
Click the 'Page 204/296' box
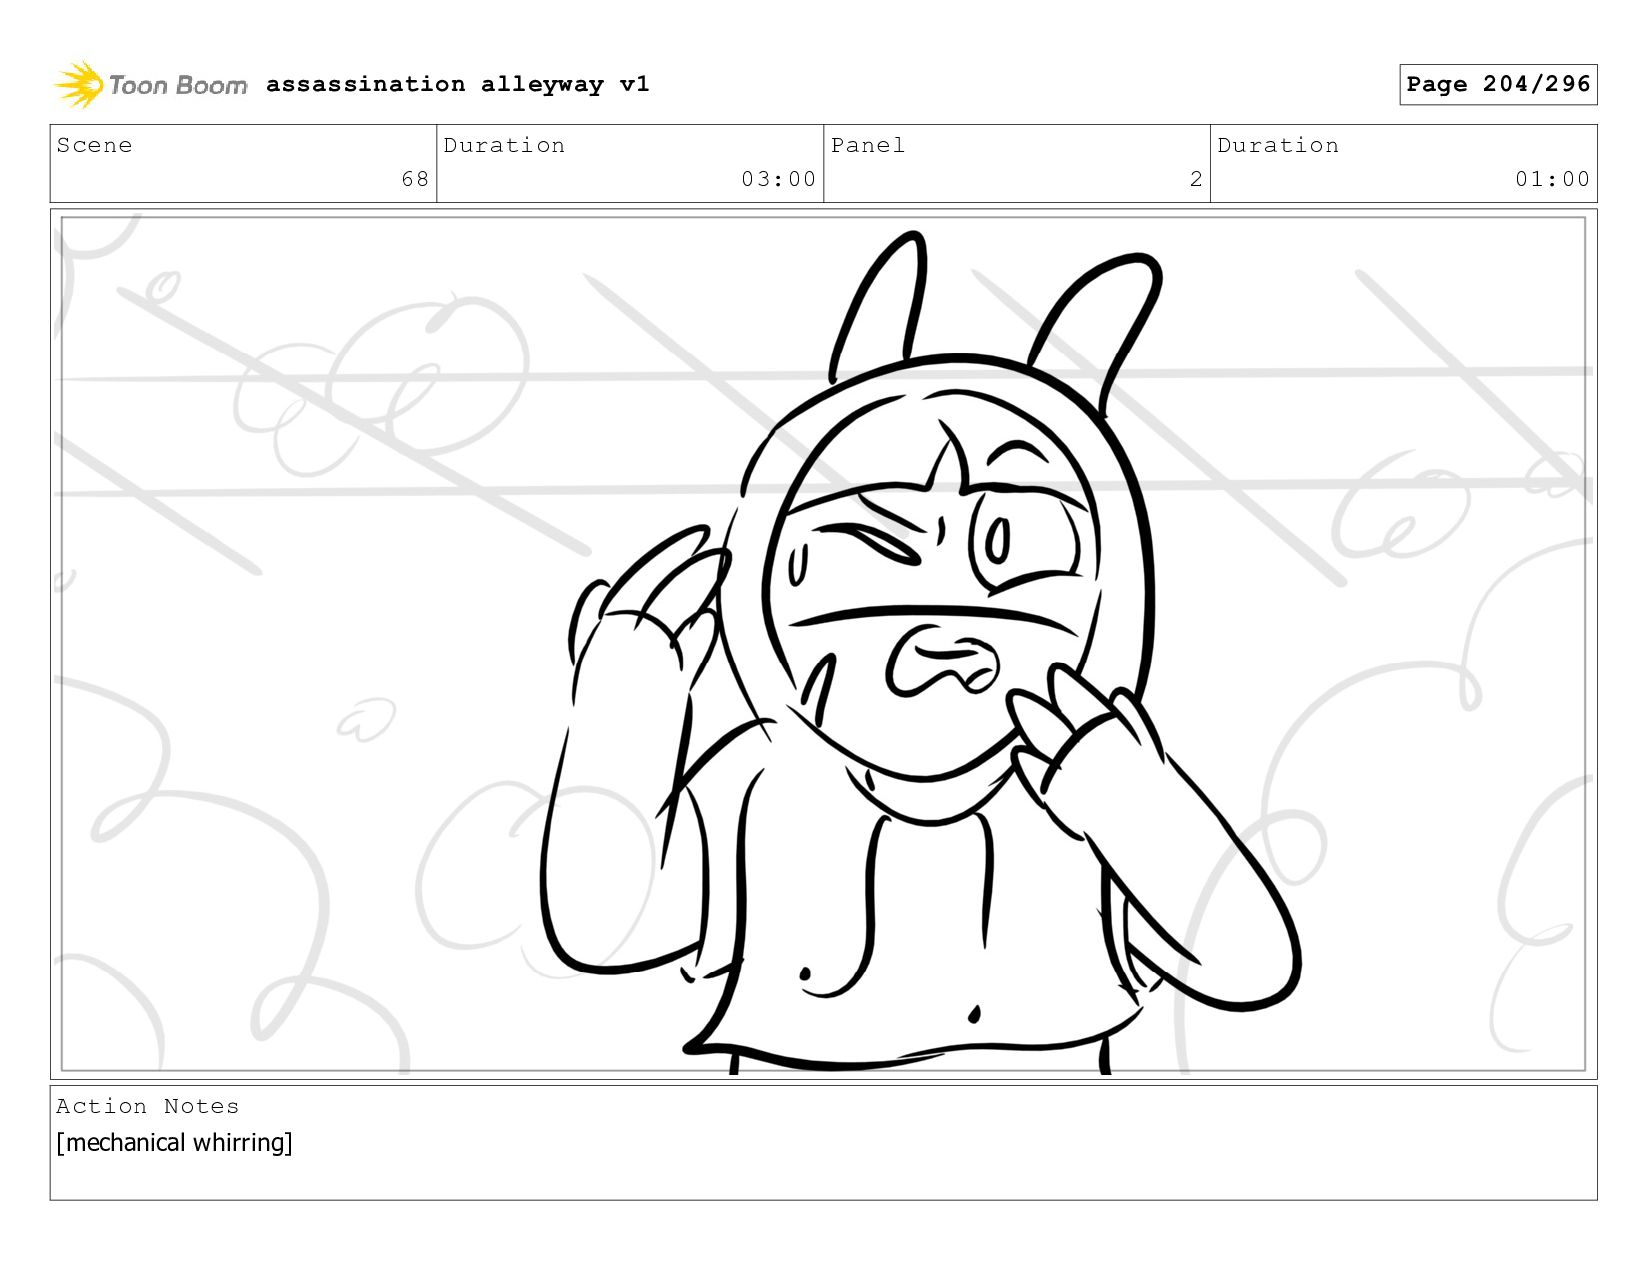(x=1498, y=84)
